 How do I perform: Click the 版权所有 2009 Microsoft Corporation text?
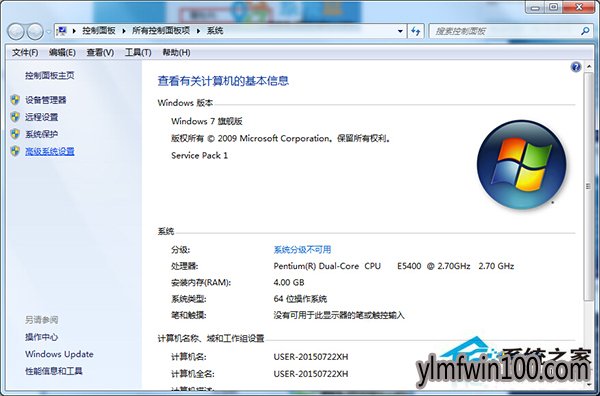(281, 138)
